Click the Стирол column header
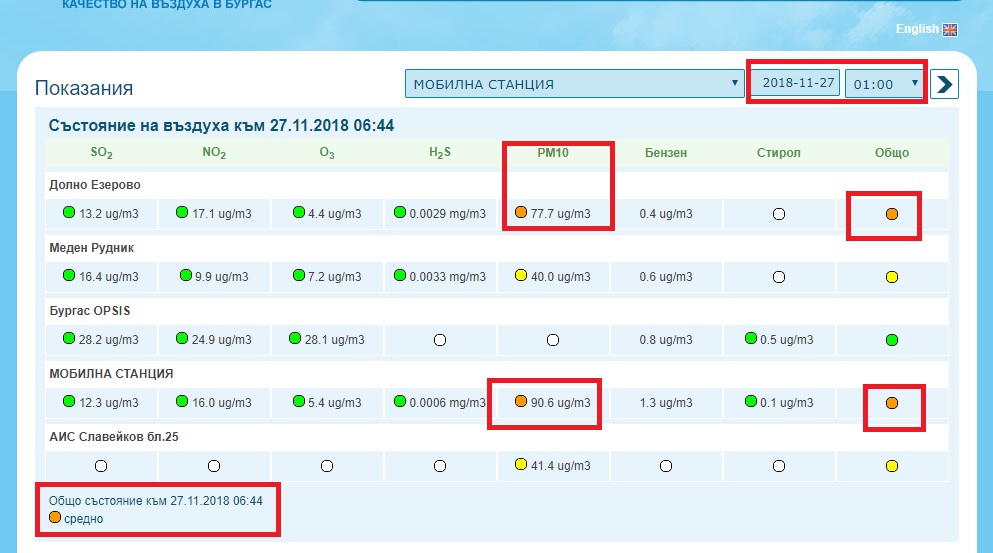 778,153
